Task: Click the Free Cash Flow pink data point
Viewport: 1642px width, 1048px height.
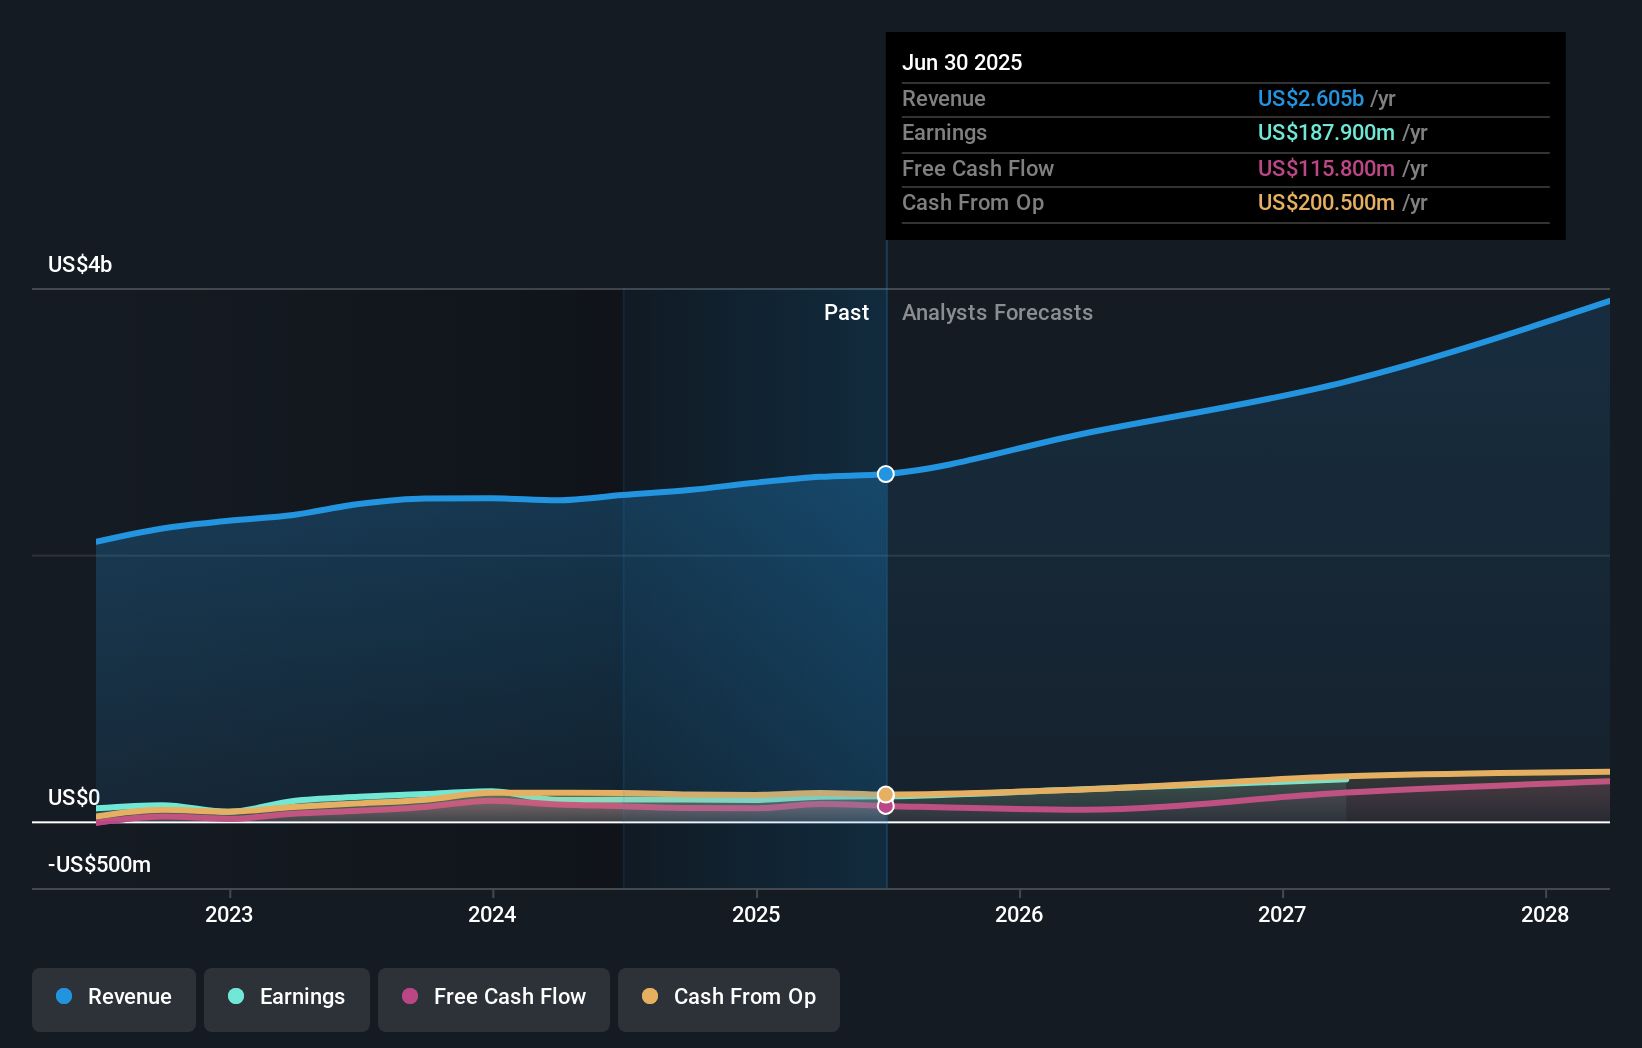Action: tap(886, 806)
